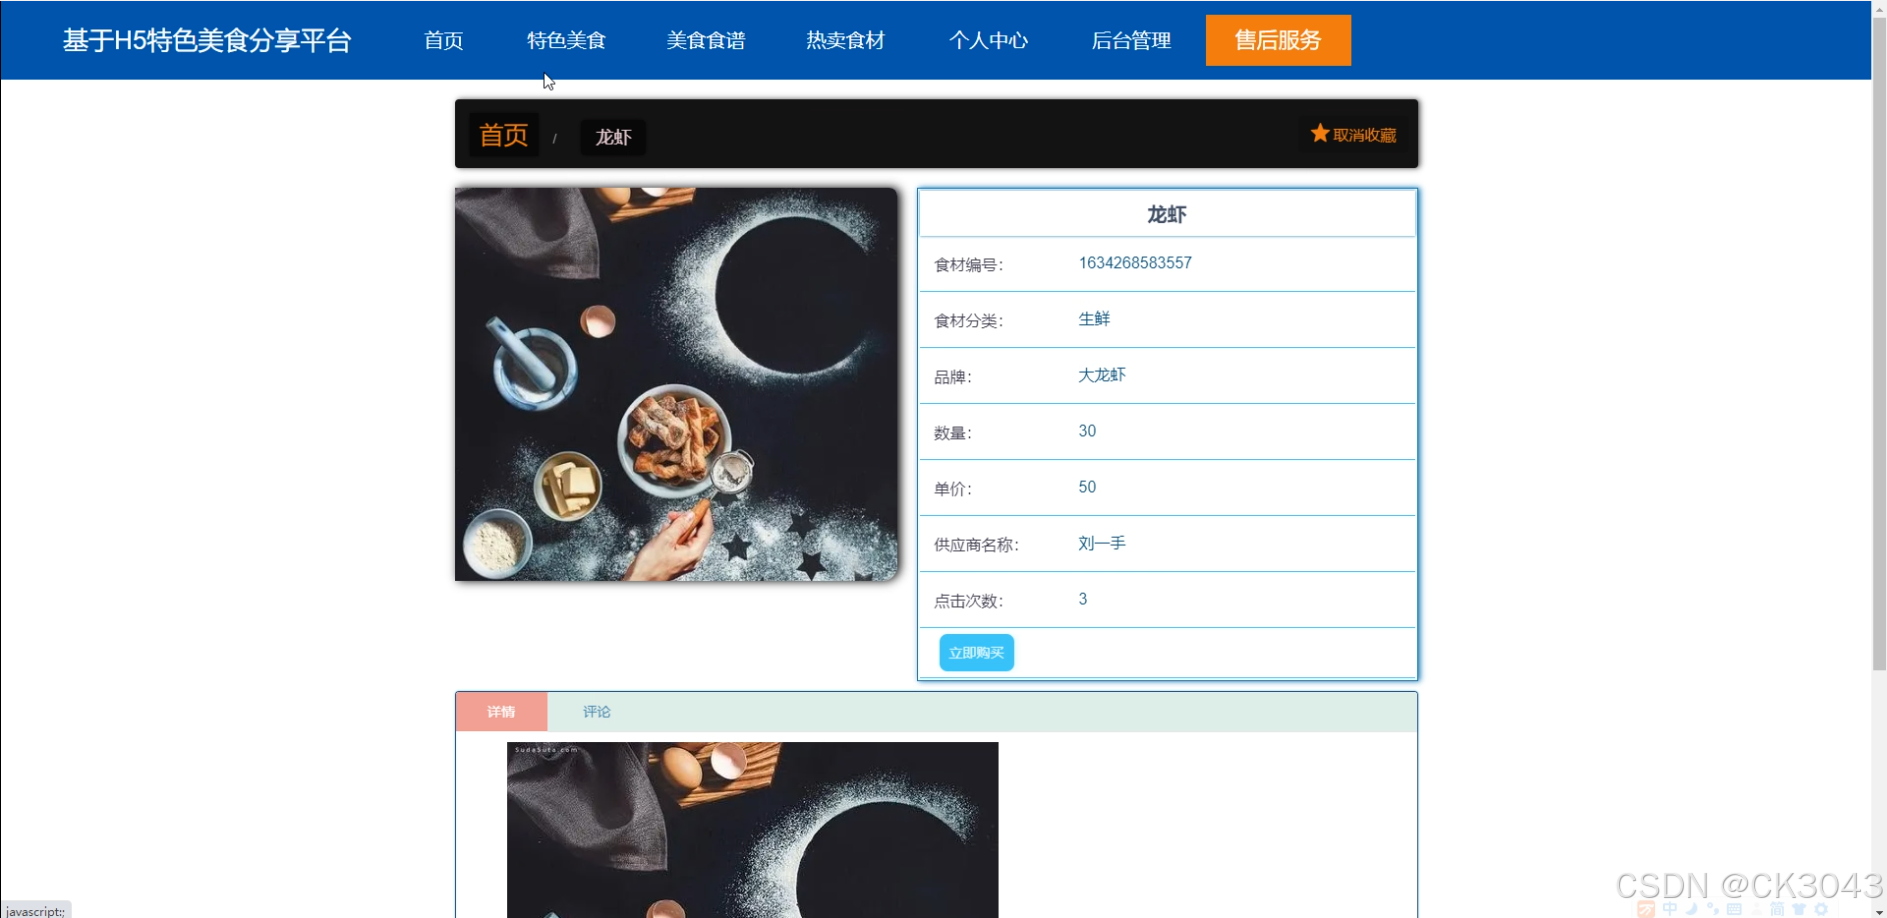The width and height of the screenshot is (1887, 918).
Task: Click the 数量 value 30
Action: click(1087, 431)
